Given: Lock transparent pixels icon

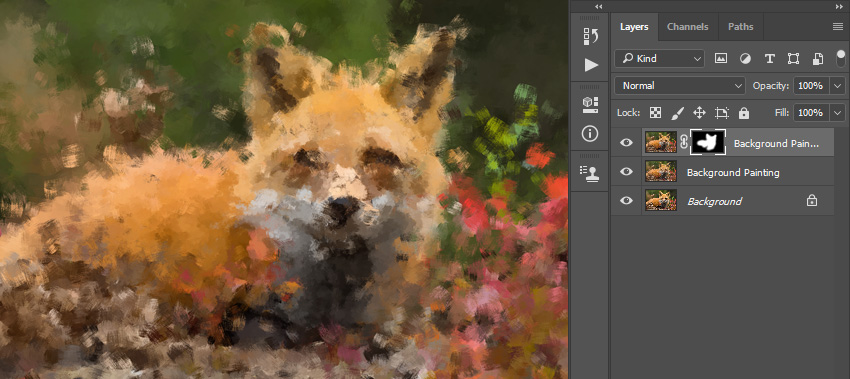Looking at the screenshot, I should [x=655, y=113].
